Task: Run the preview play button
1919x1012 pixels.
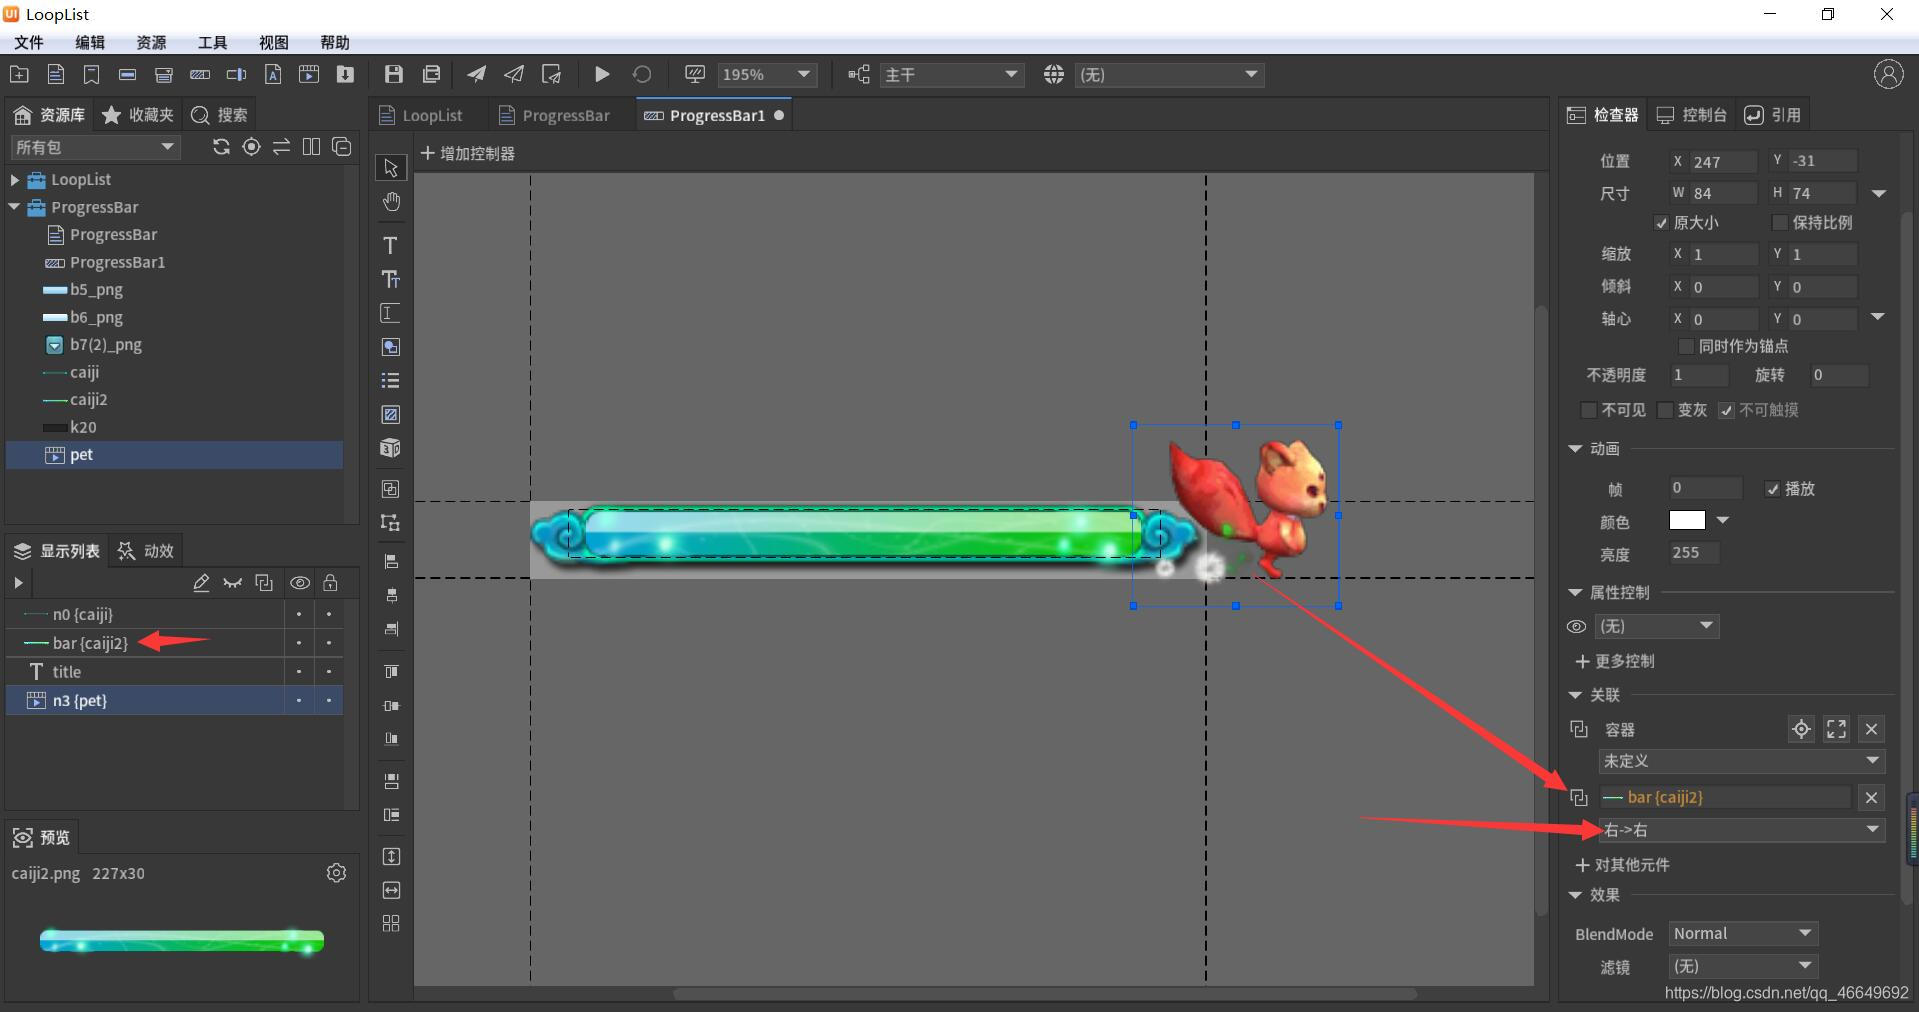Action: (x=602, y=75)
